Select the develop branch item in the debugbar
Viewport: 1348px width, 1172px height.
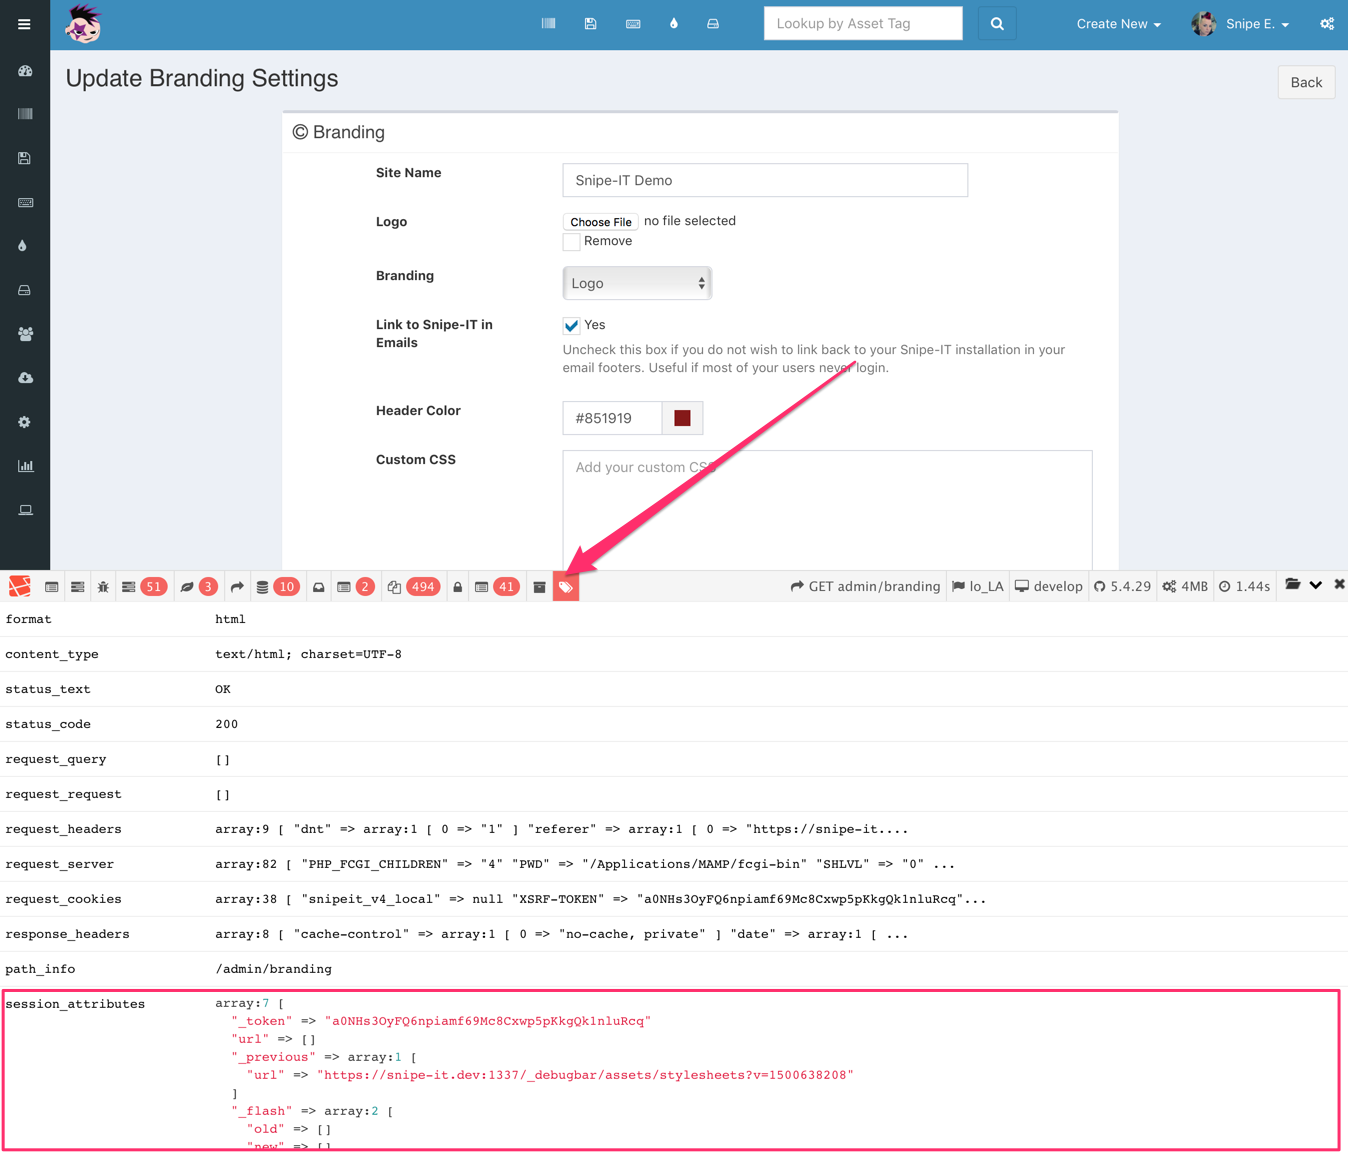pyautogui.click(x=1048, y=586)
